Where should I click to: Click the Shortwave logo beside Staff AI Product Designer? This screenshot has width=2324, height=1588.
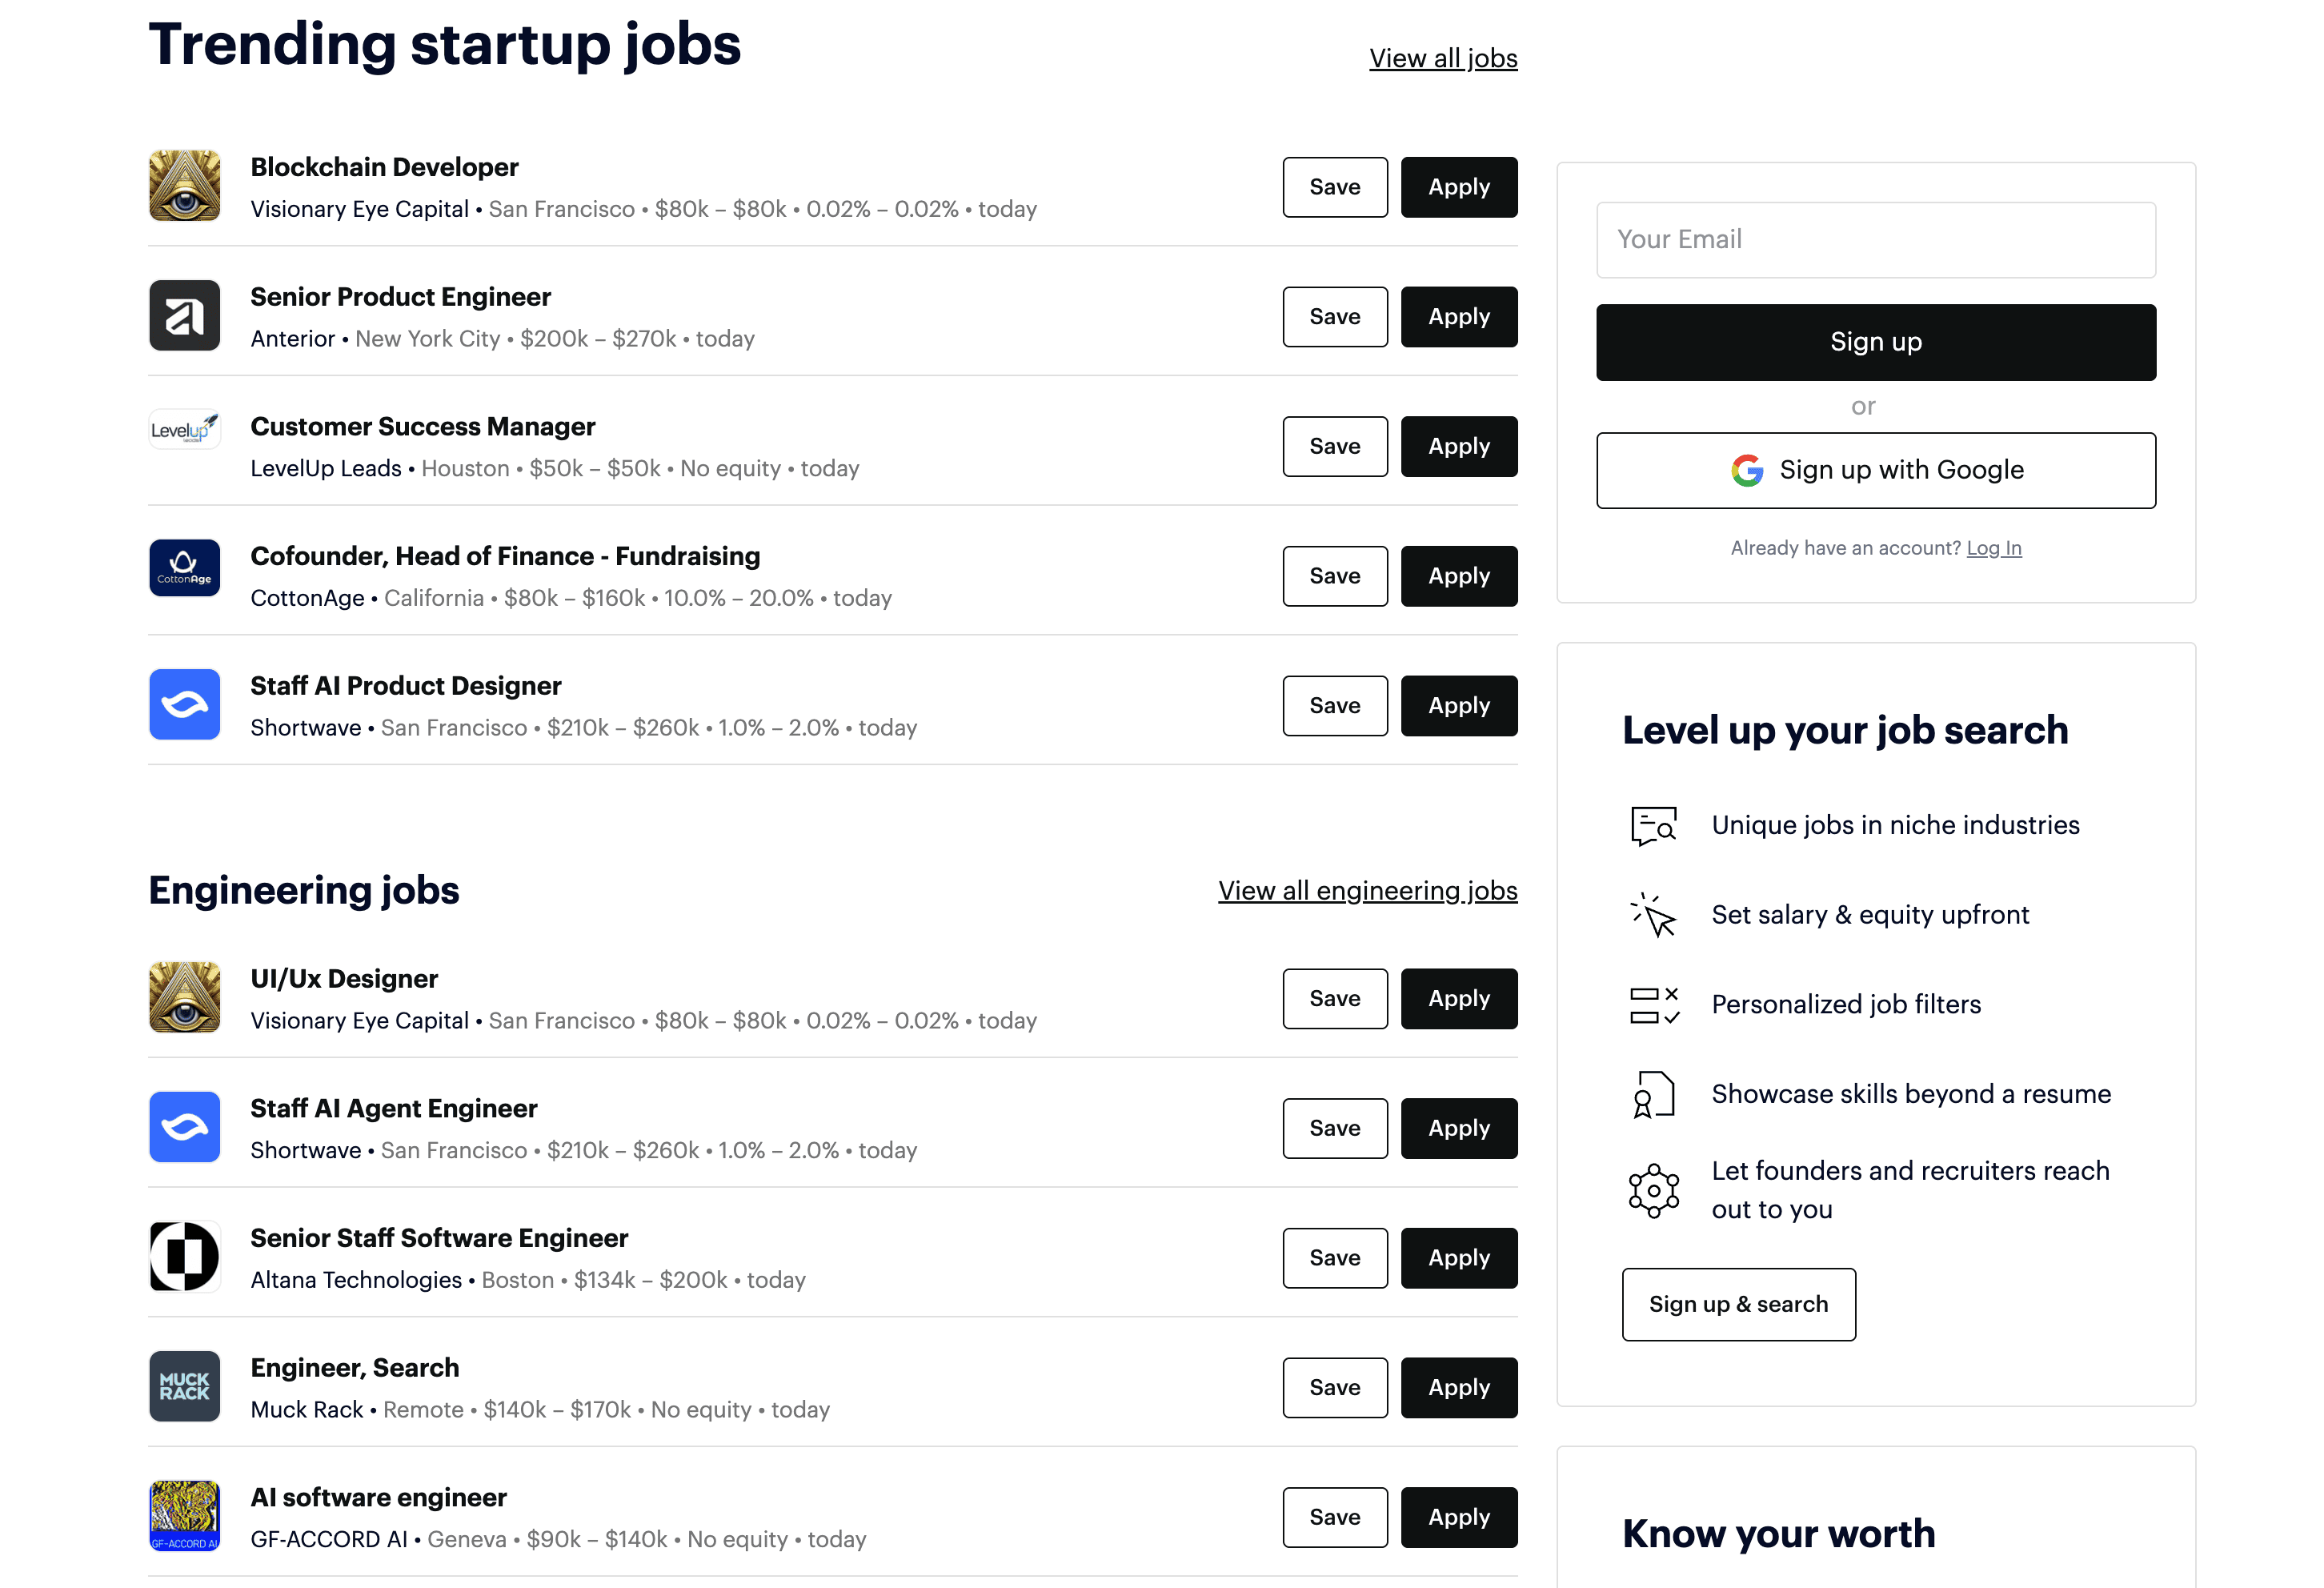point(184,705)
